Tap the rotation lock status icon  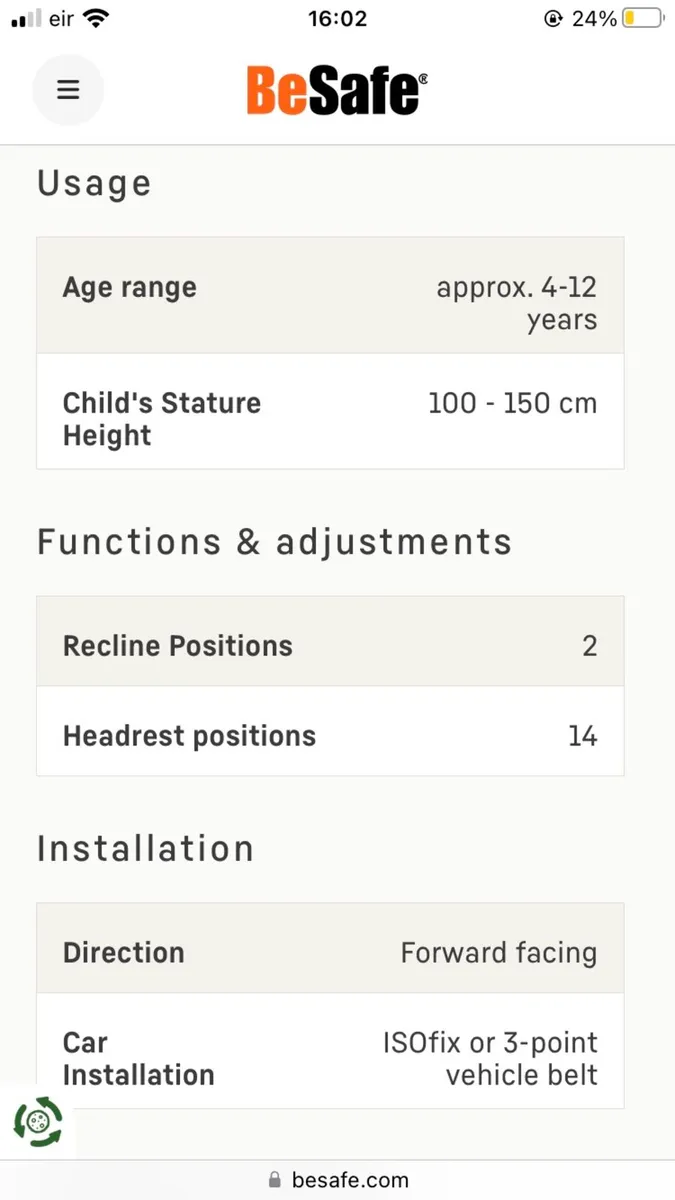pos(551,19)
